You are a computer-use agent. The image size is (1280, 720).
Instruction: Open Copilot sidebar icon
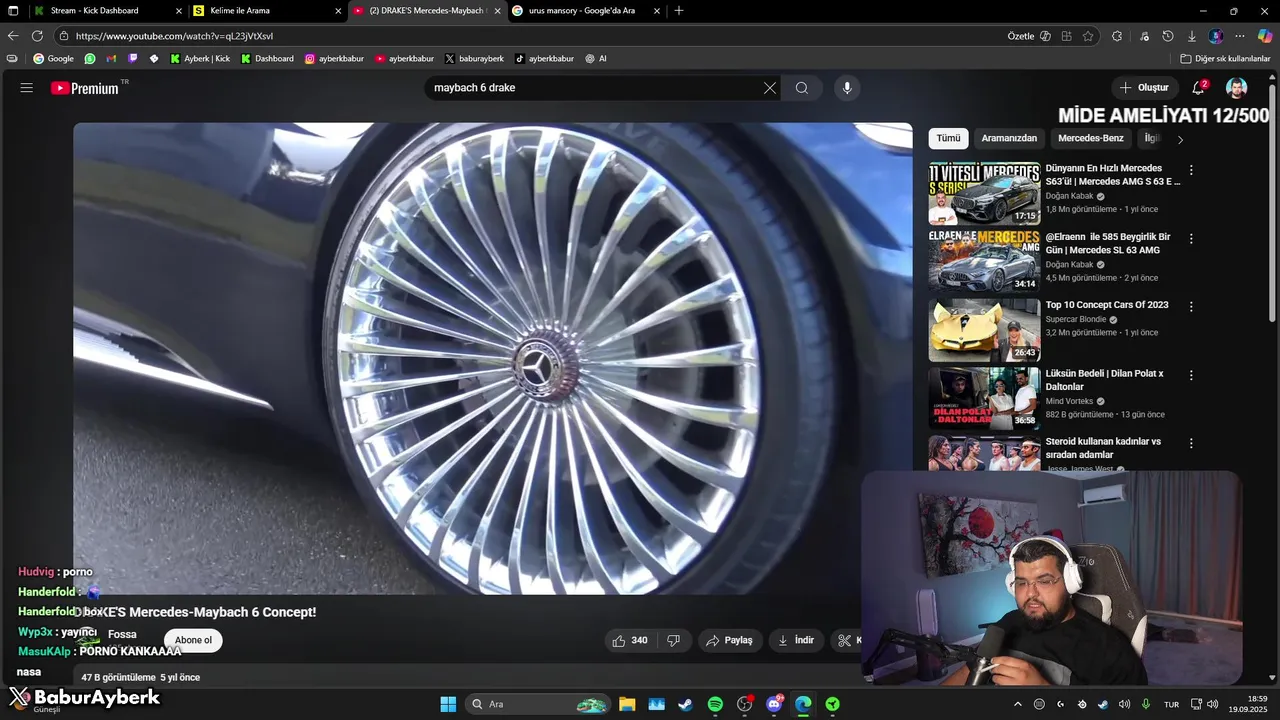click(x=1265, y=36)
